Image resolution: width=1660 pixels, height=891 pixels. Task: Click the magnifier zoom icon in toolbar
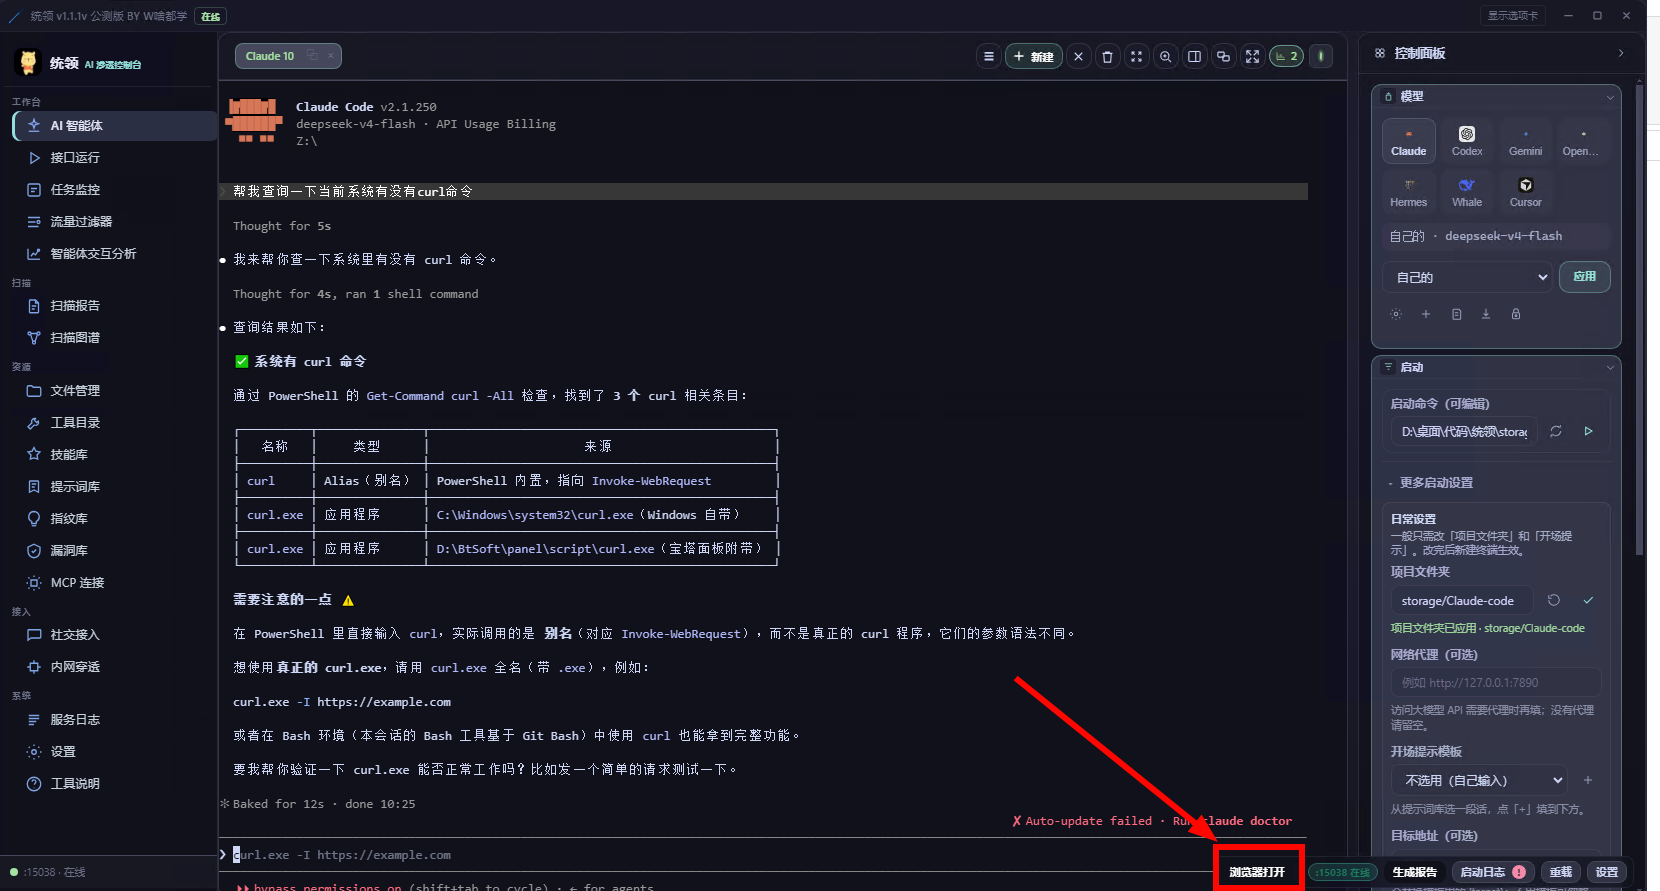click(x=1165, y=57)
